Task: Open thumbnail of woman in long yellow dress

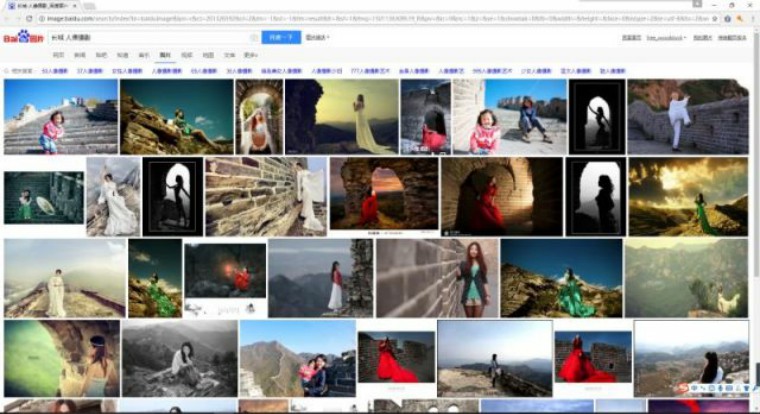Action: coord(342,117)
